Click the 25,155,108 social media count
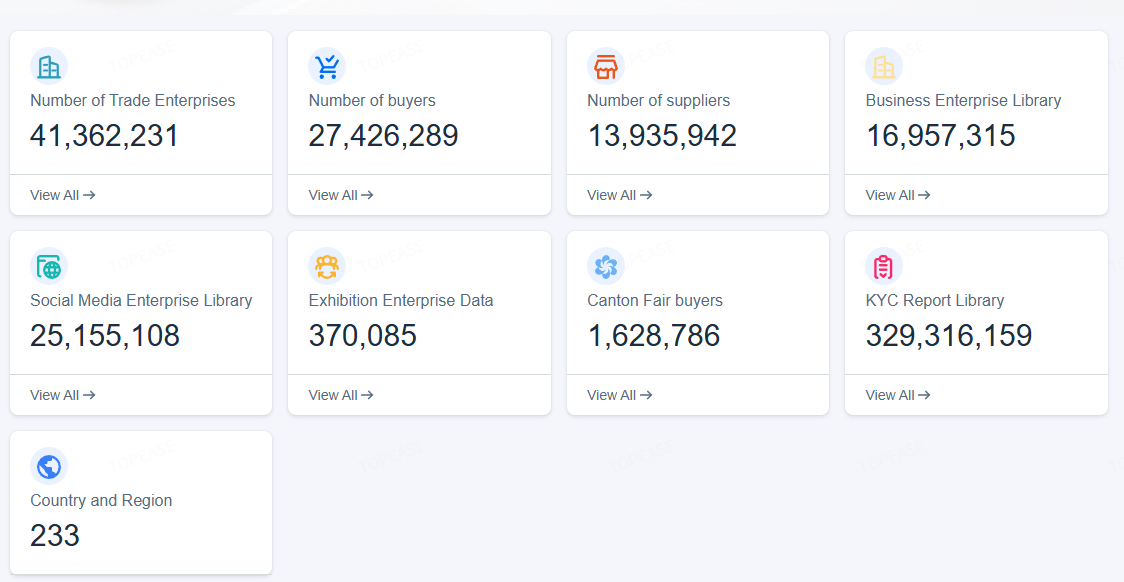 point(105,335)
